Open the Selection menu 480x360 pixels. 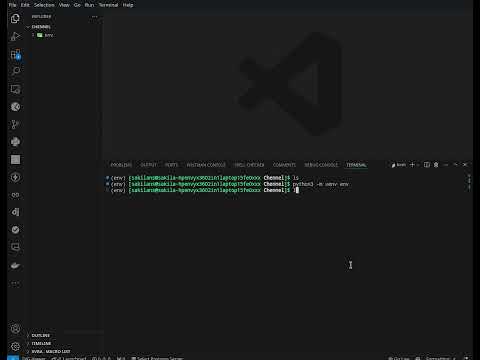pos(44,5)
